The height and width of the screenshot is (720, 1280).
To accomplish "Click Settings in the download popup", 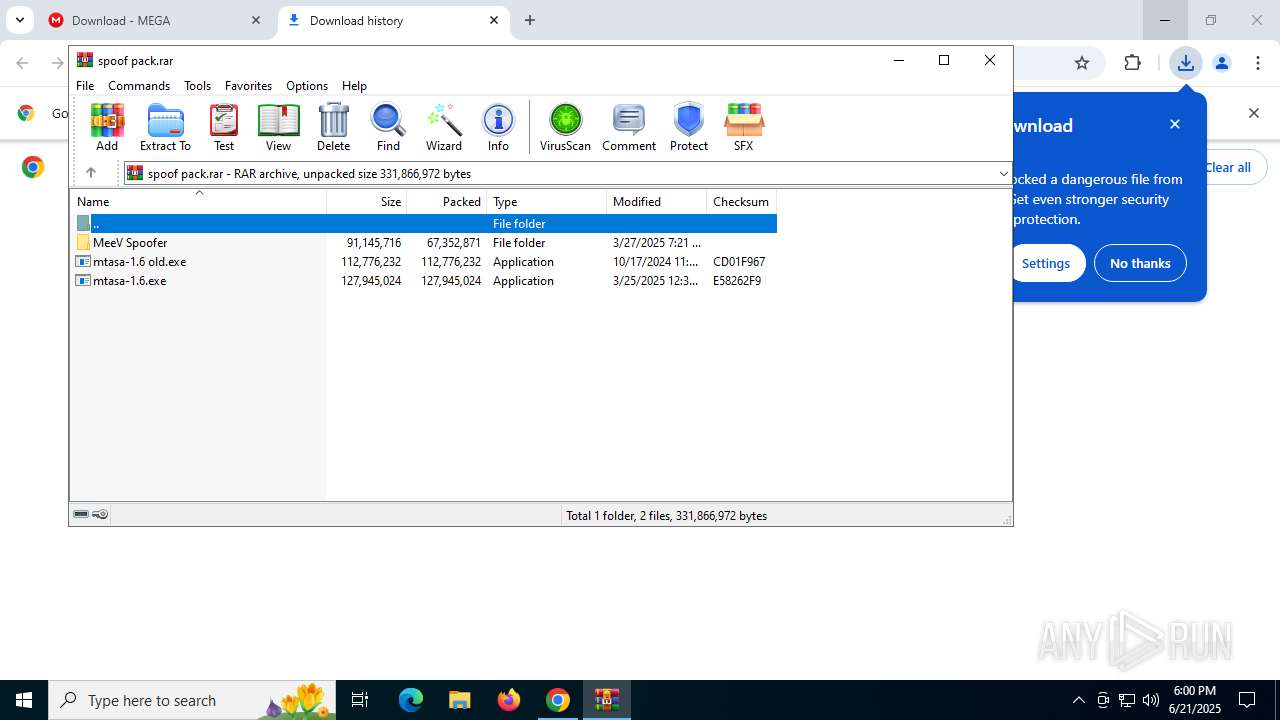I will tap(1046, 263).
